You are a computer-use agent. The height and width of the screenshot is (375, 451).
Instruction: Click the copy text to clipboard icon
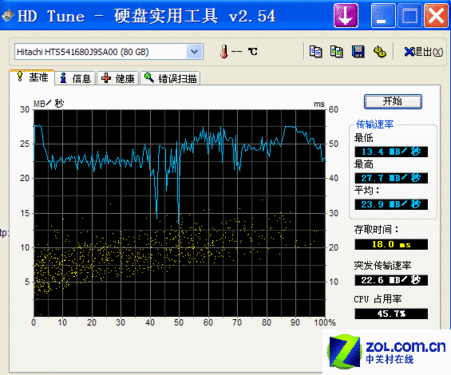[315, 52]
